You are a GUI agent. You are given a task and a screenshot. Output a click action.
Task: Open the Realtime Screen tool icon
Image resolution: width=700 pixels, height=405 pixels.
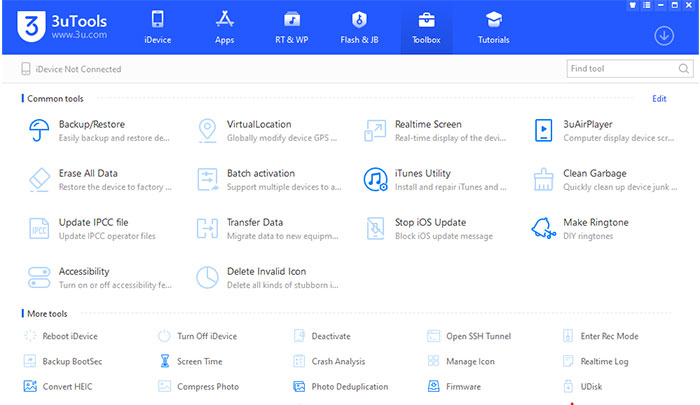coord(375,130)
